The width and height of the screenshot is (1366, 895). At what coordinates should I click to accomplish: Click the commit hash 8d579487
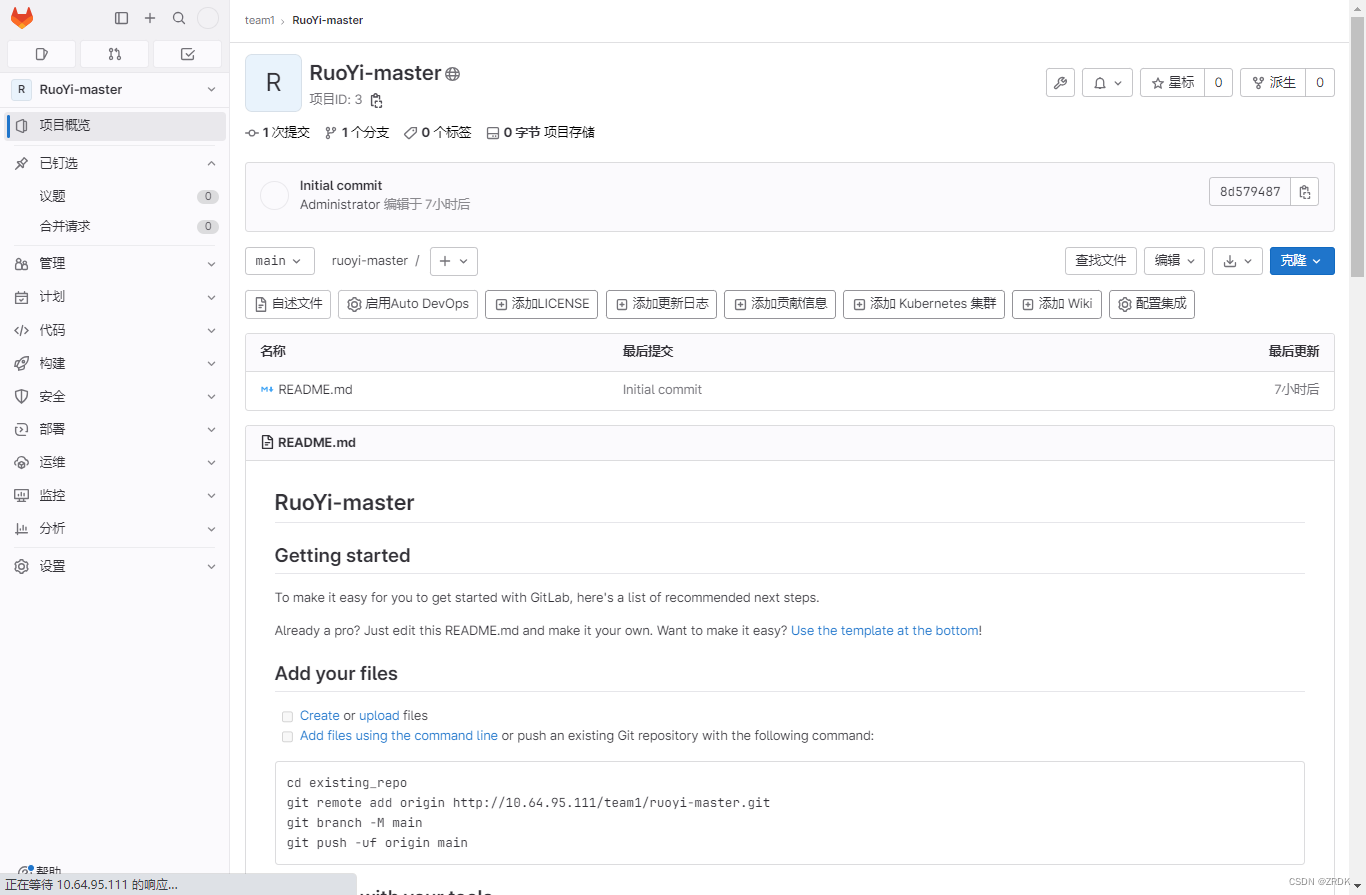coord(1249,192)
